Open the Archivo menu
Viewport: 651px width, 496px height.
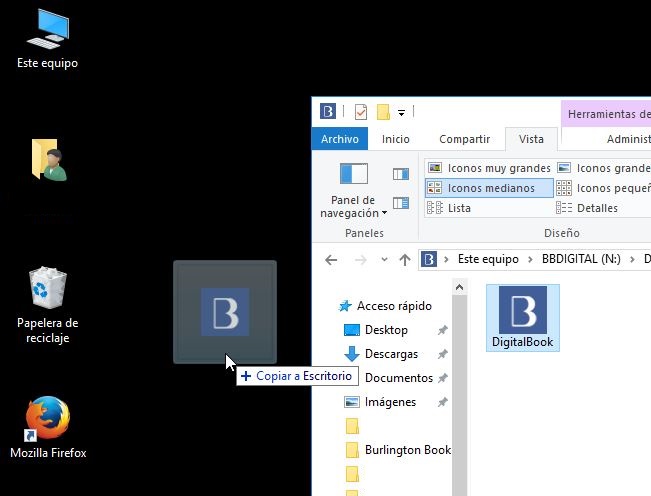pyautogui.click(x=340, y=139)
